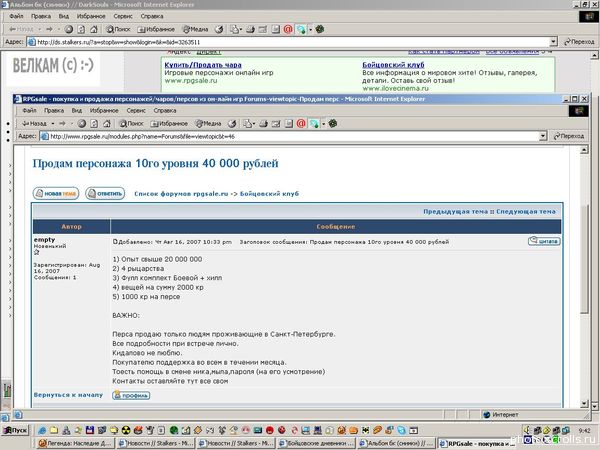Open Бойцовский клуб forum breadcrumb link

pos(269,194)
